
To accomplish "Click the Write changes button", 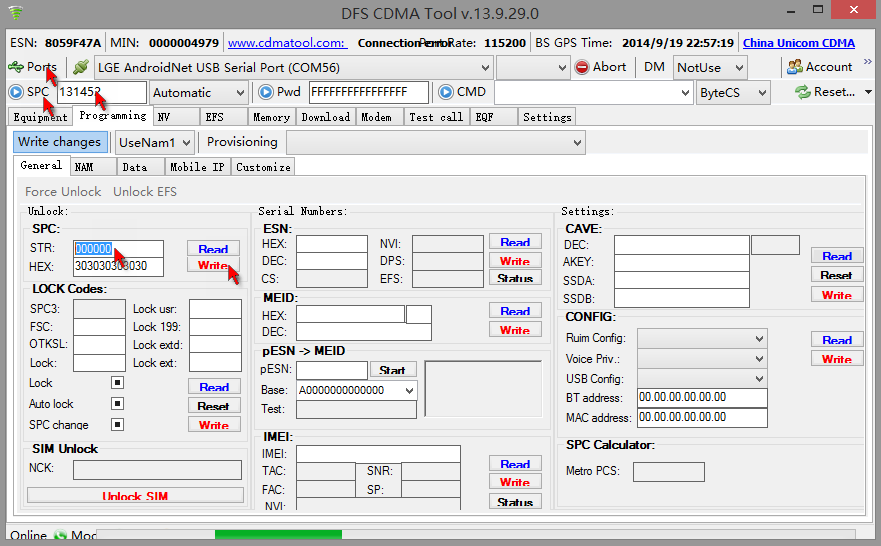I will coord(60,142).
